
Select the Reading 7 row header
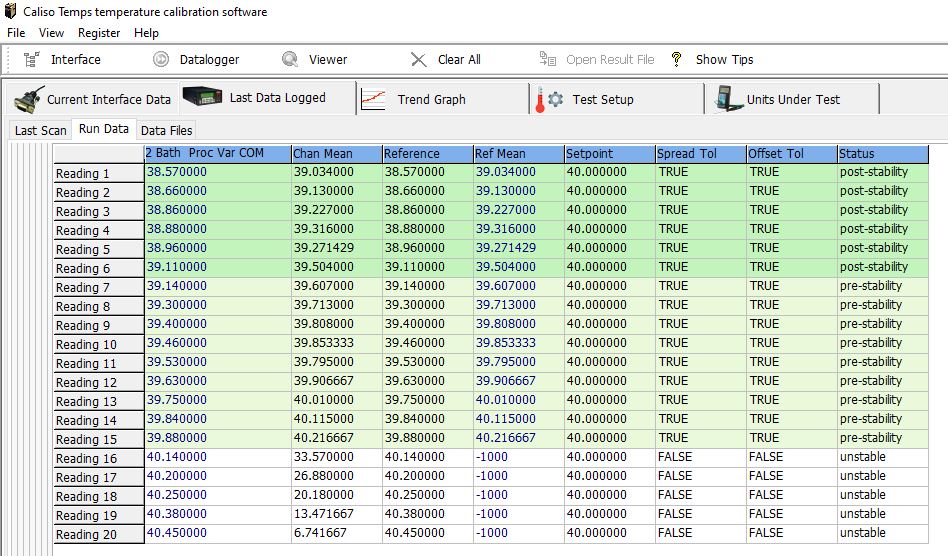[x=99, y=288]
